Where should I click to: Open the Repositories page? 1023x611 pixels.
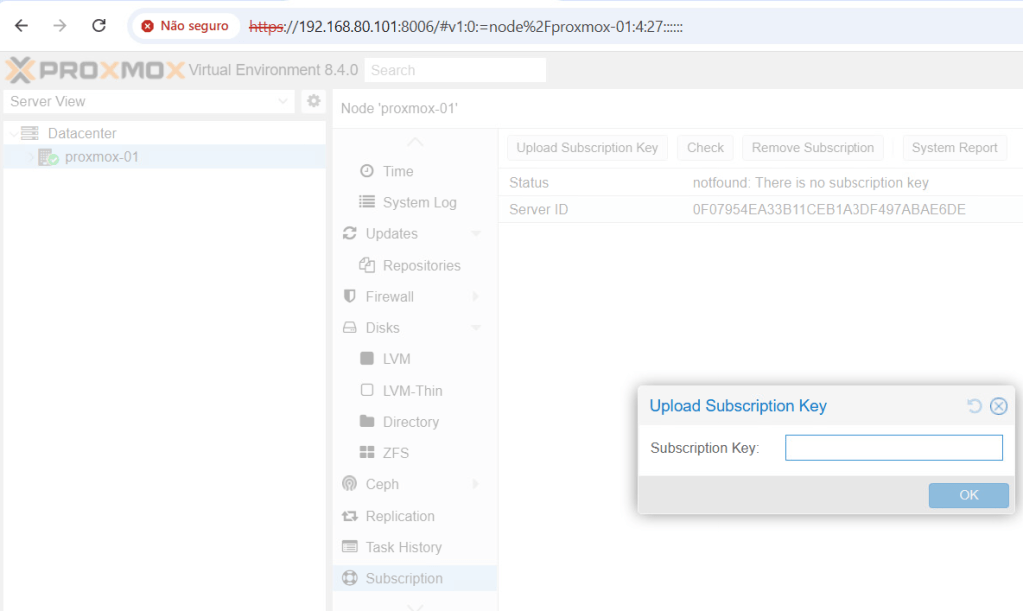coord(421,266)
